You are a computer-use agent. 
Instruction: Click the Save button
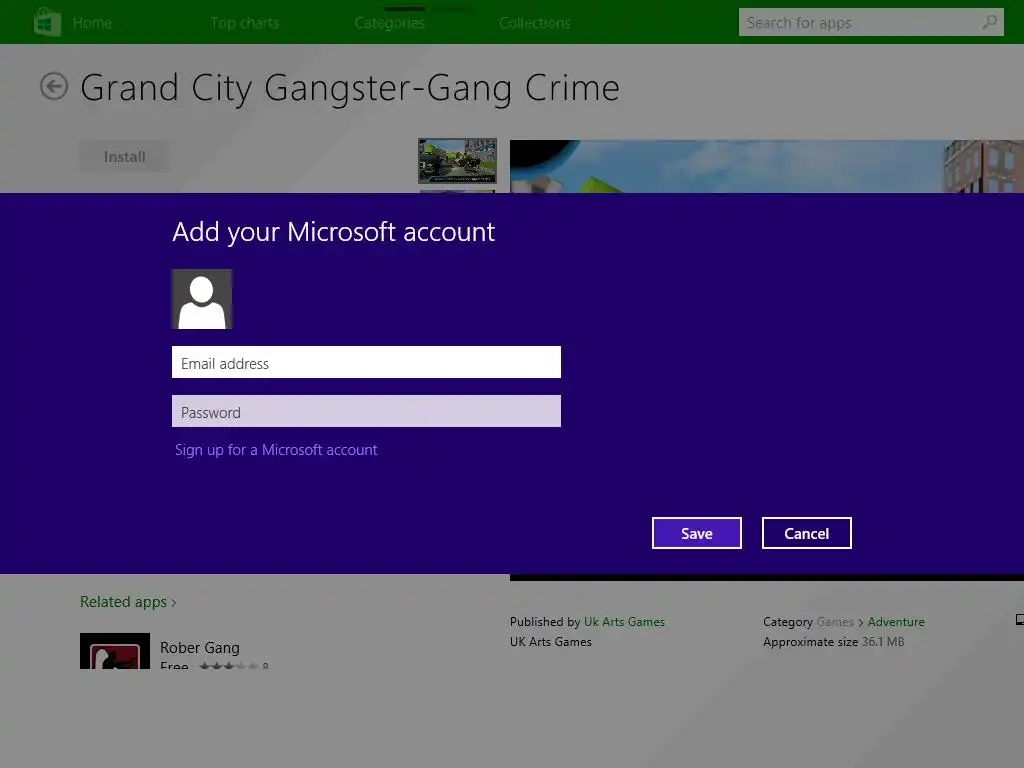(x=697, y=533)
